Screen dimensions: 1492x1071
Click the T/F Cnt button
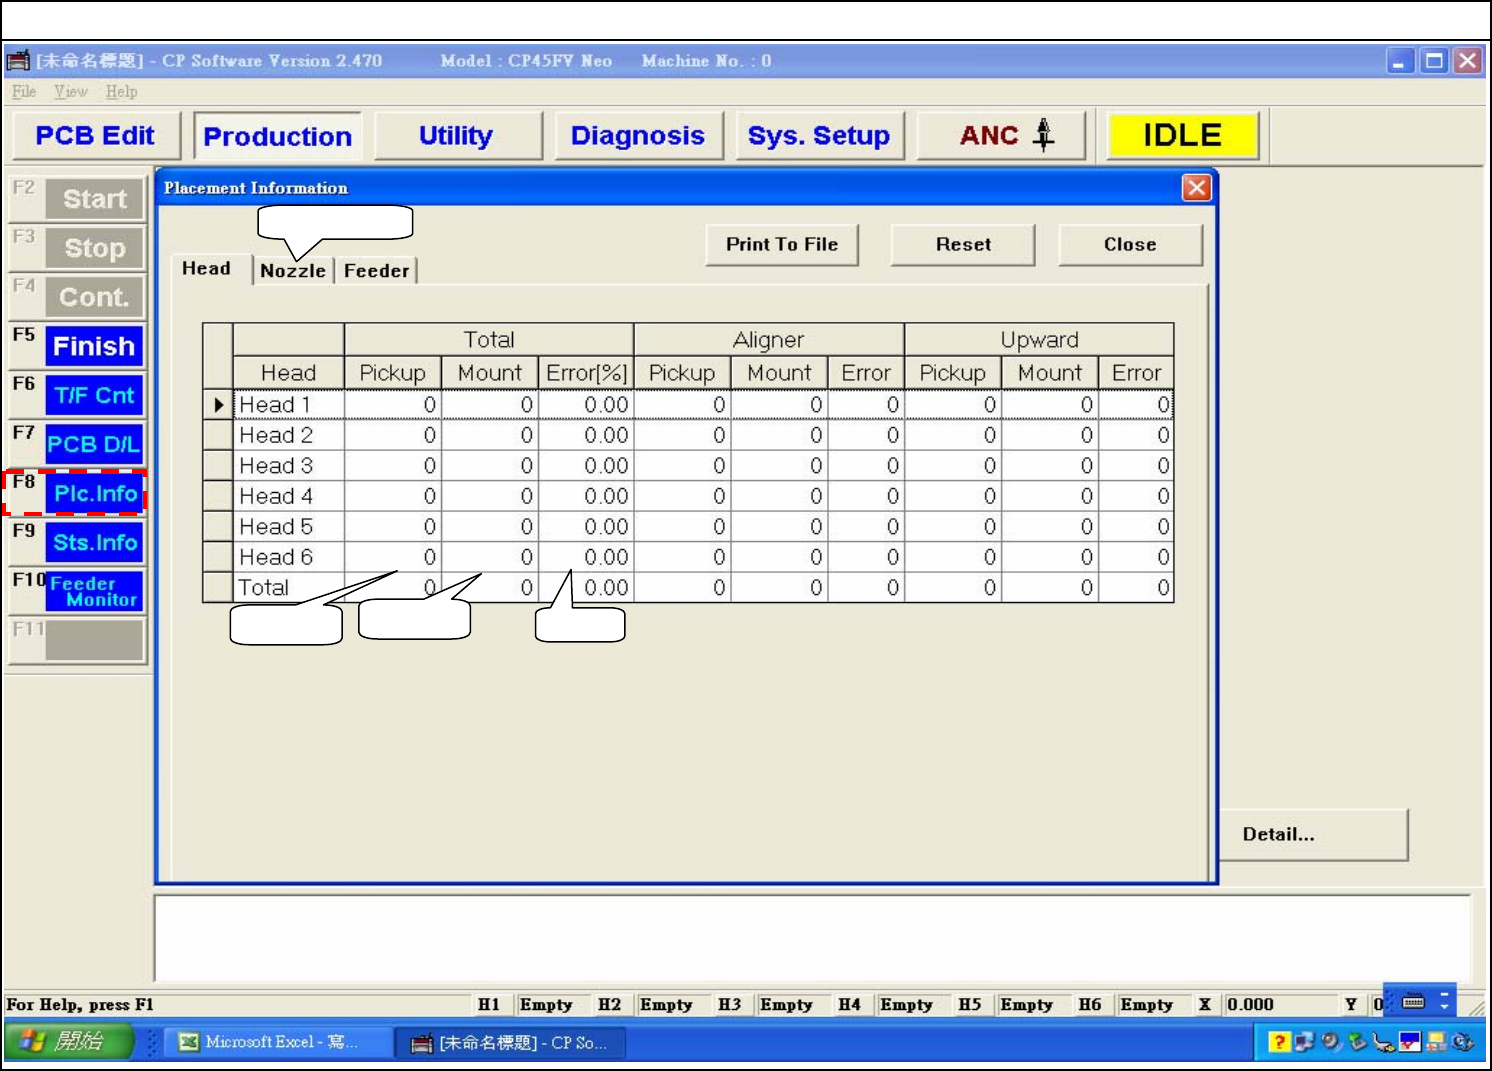94,396
